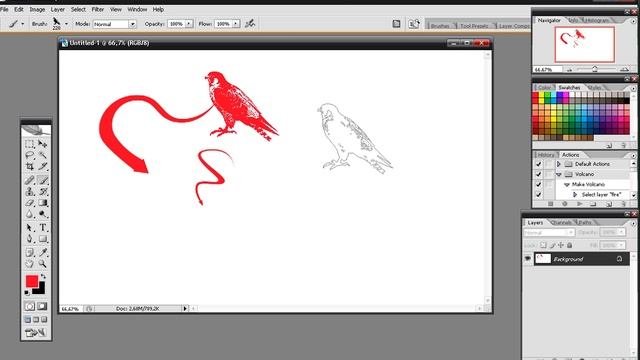Image resolution: width=640 pixels, height=360 pixels.
Task: Select the Blur tool
Action: 29,214
